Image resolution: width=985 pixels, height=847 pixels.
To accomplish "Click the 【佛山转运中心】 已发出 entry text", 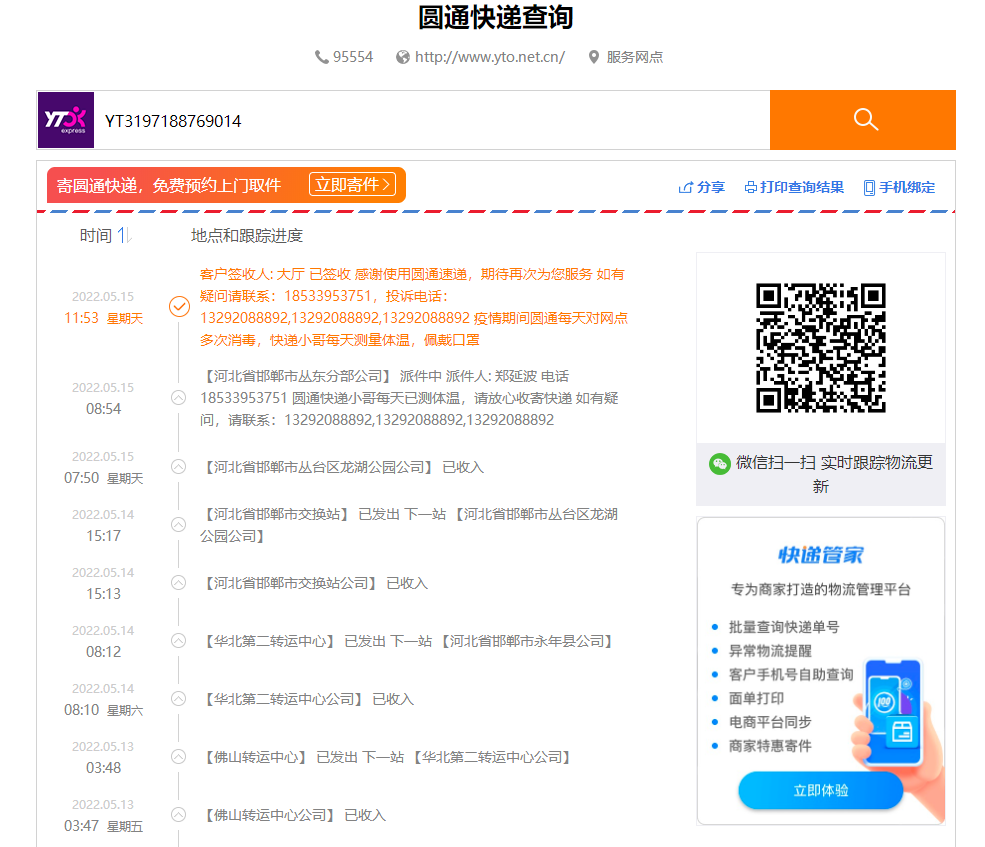I will (x=386, y=757).
